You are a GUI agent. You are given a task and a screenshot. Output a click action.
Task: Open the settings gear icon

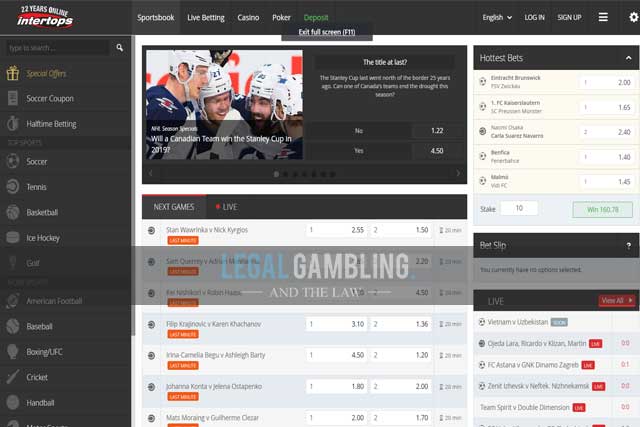[x=633, y=17]
